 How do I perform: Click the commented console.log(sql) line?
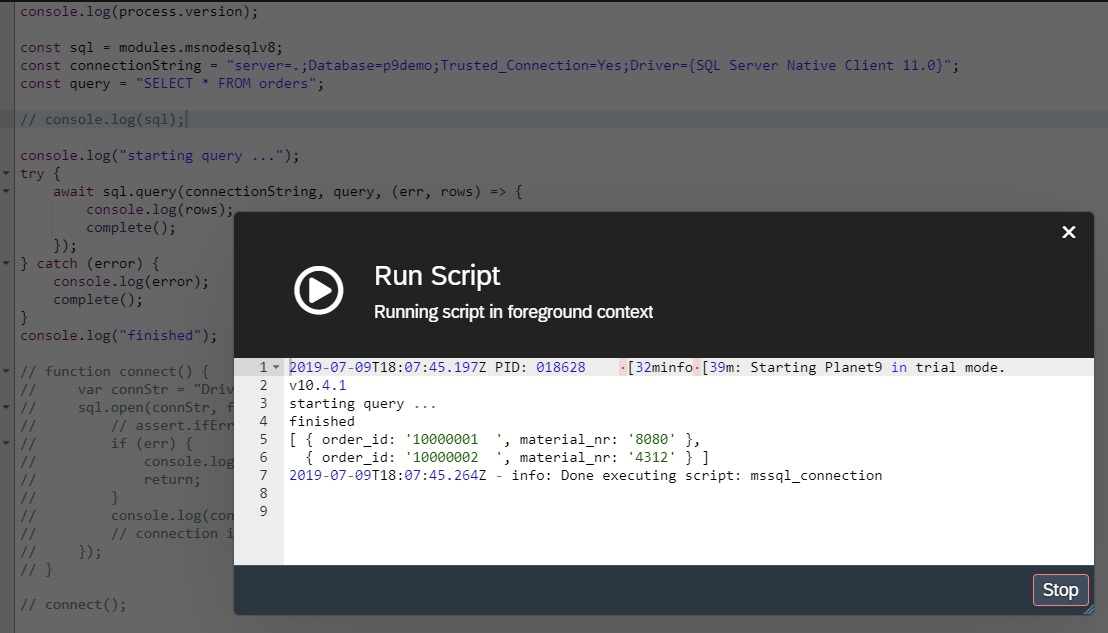(102, 120)
